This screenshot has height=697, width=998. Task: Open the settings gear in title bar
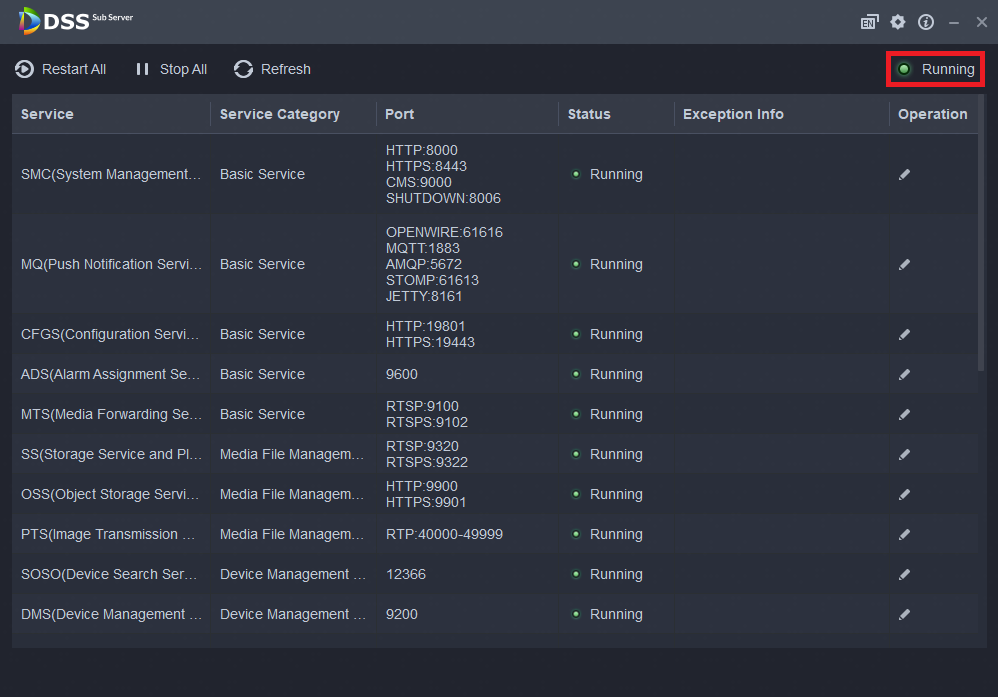tap(898, 22)
